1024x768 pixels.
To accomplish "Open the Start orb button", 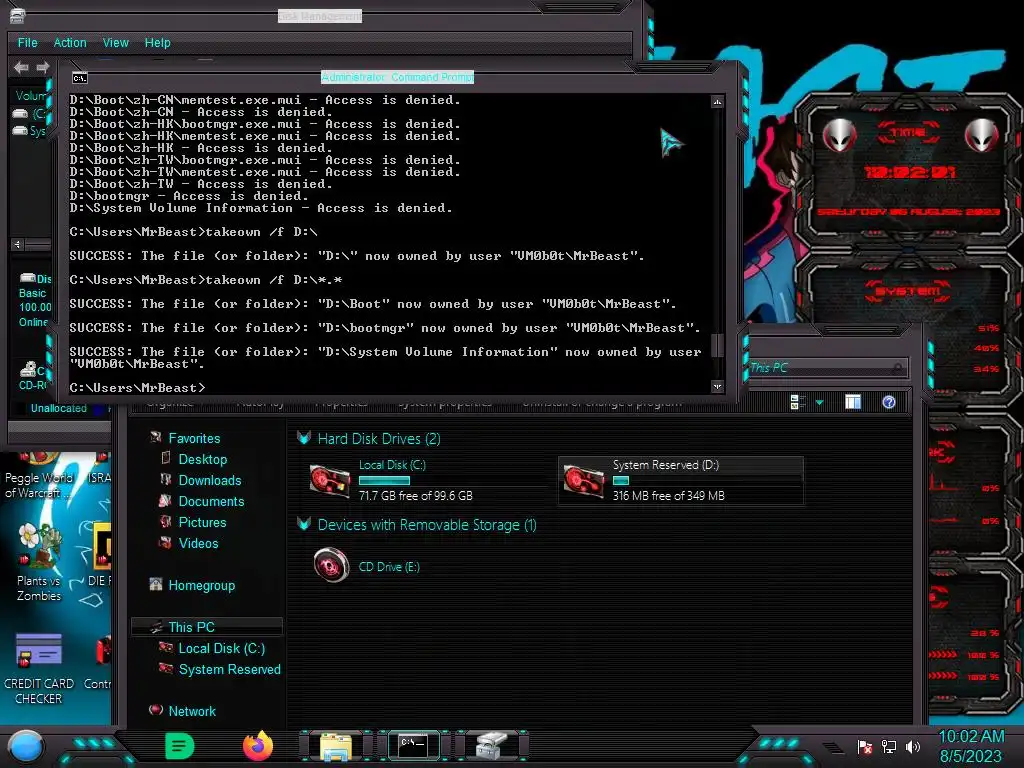I will click(x=25, y=746).
